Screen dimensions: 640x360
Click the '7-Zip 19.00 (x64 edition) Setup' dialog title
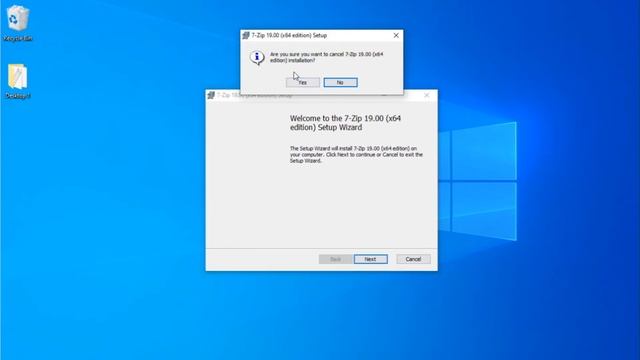289,36
